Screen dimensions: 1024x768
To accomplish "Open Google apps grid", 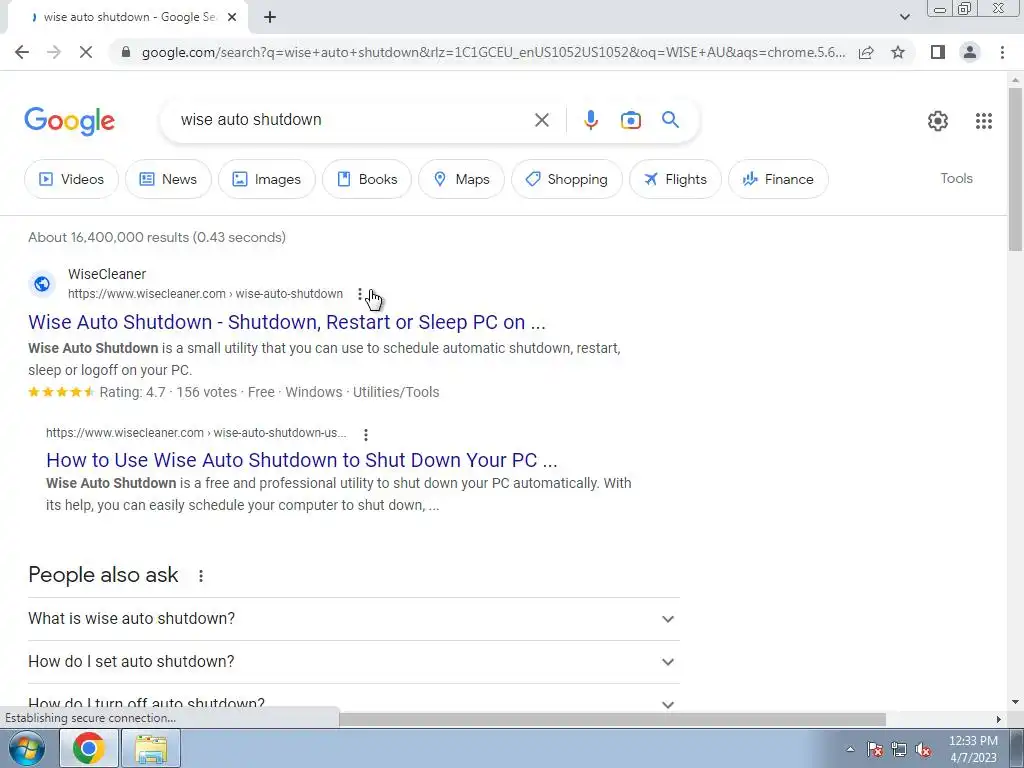I will (x=984, y=121).
